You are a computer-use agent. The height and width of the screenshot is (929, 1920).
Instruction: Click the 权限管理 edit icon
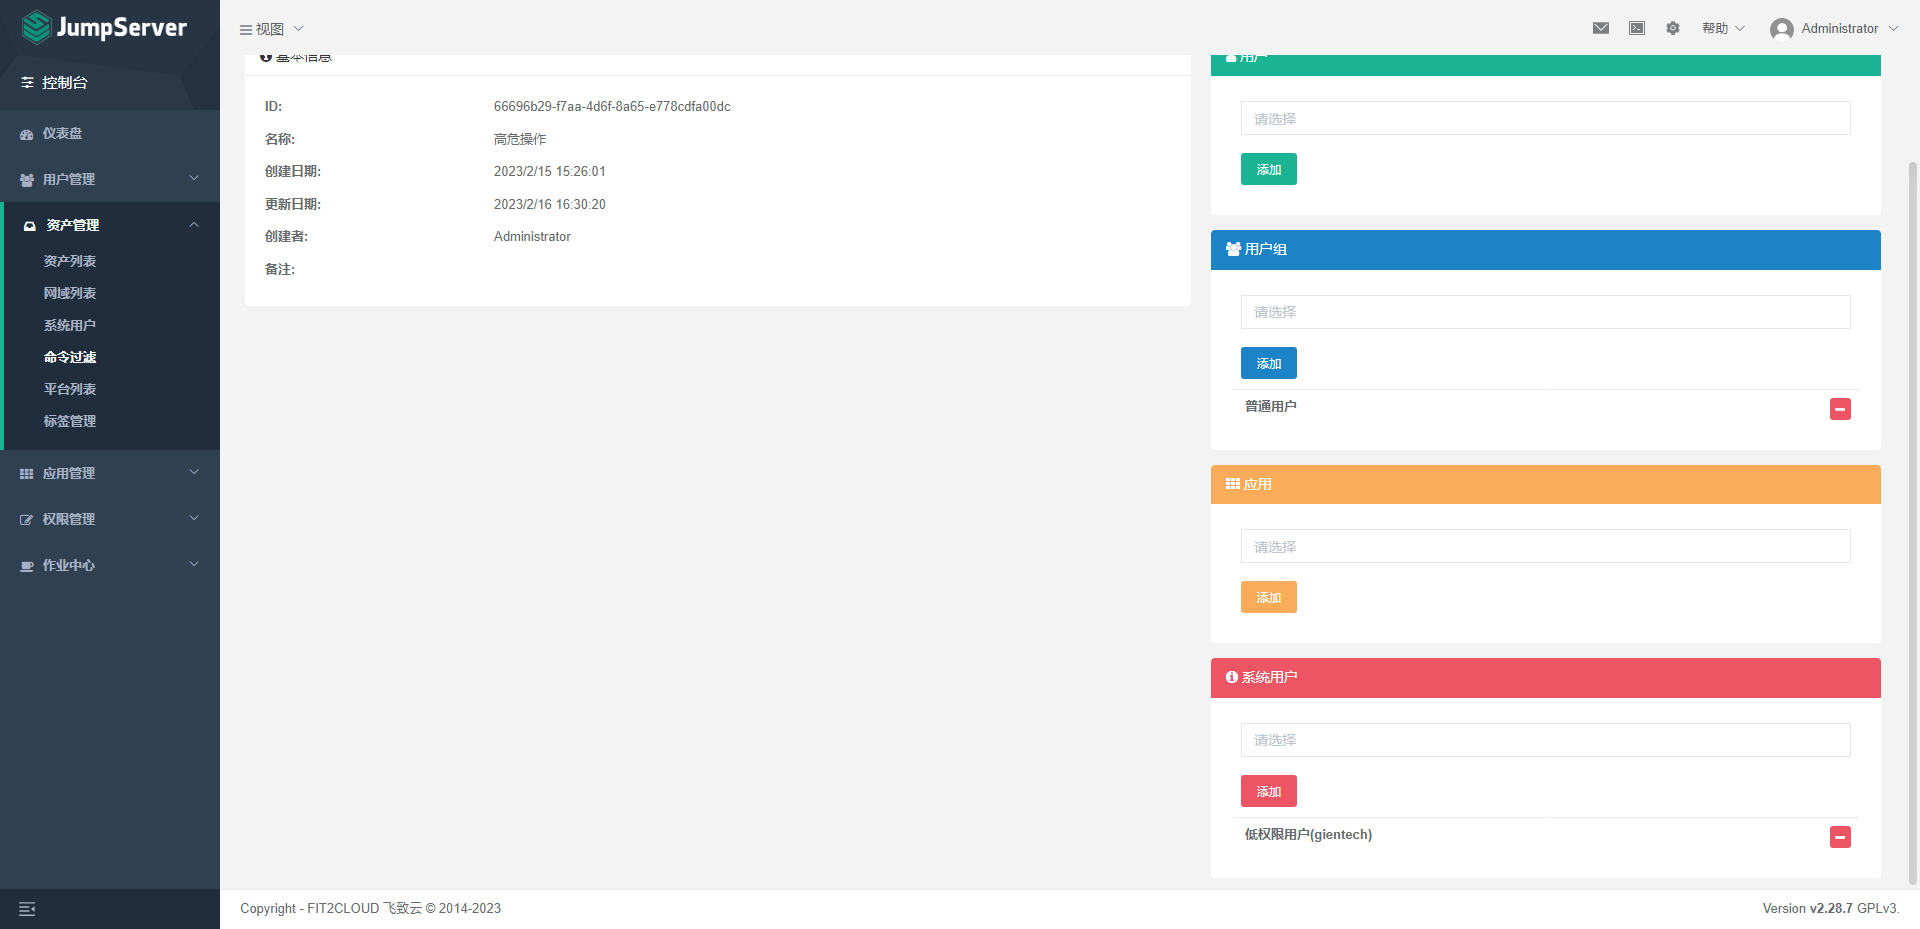[27, 520]
